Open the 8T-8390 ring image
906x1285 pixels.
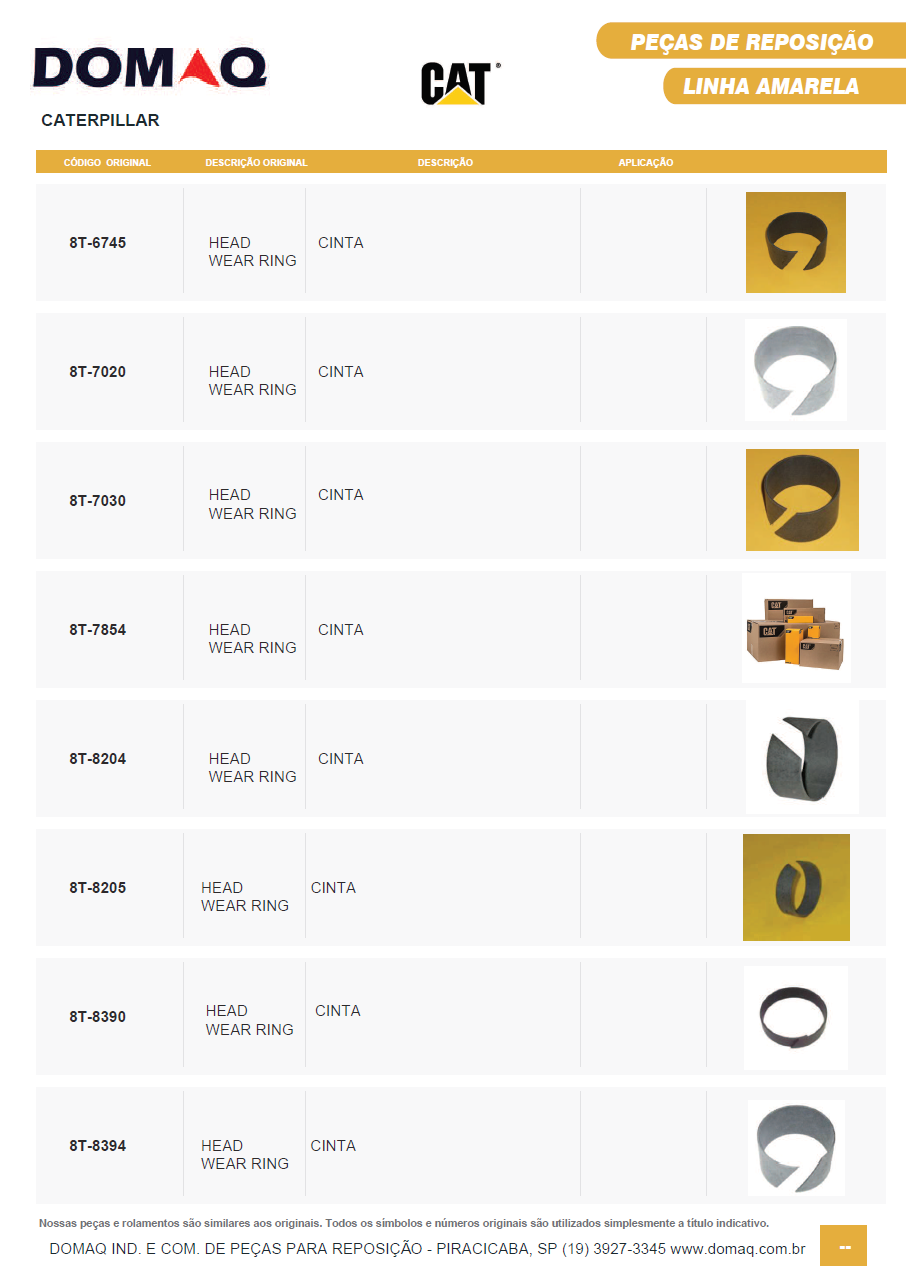click(x=795, y=1017)
